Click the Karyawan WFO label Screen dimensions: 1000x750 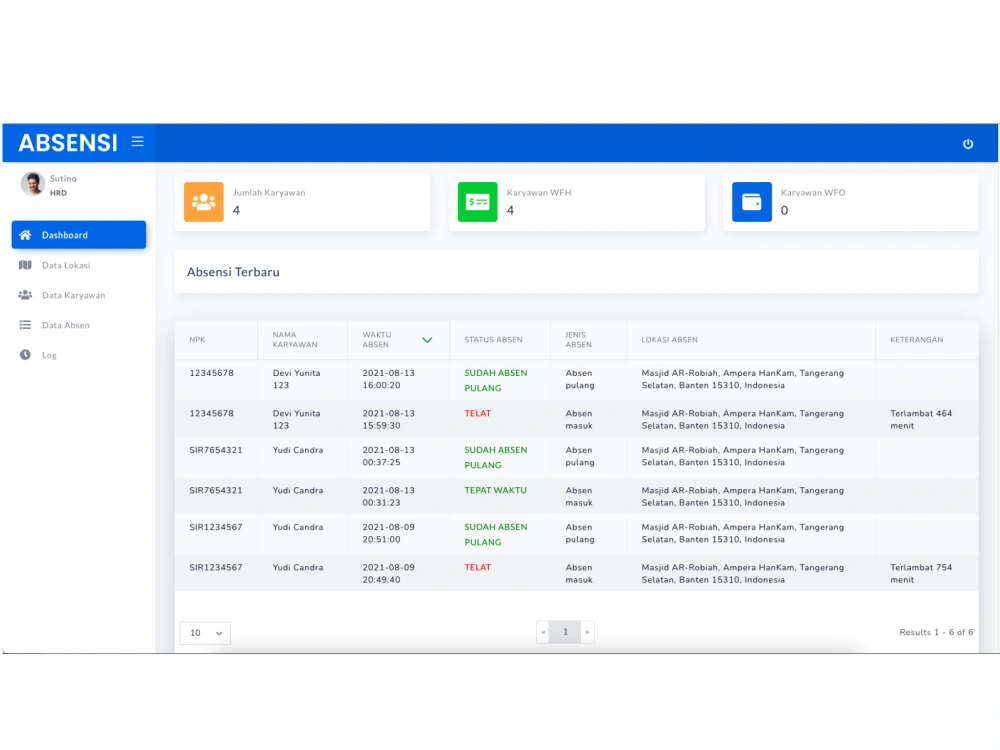click(813, 193)
